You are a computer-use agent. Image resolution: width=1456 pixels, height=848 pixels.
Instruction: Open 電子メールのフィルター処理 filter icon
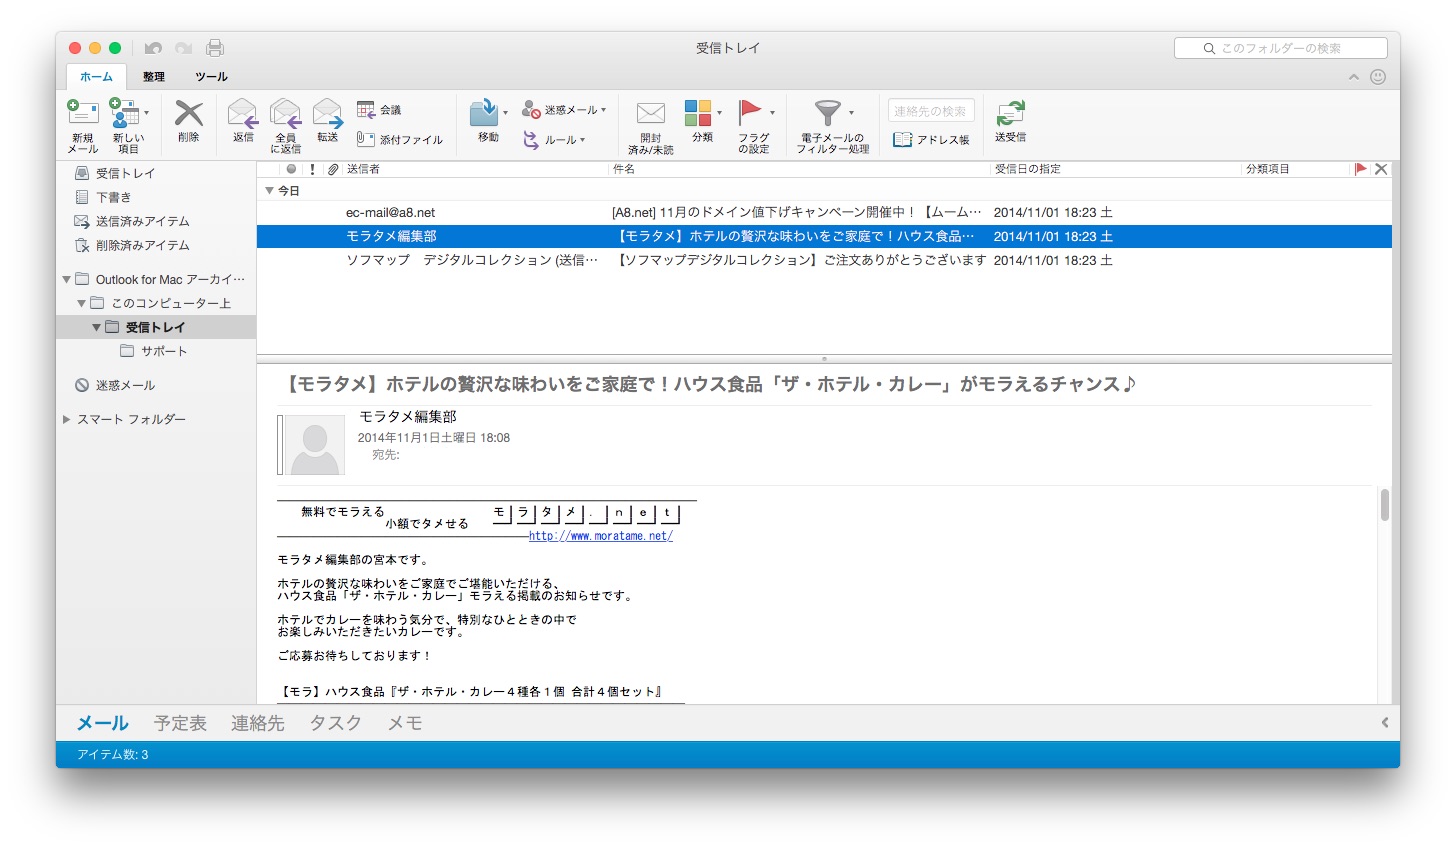click(x=827, y=112)
